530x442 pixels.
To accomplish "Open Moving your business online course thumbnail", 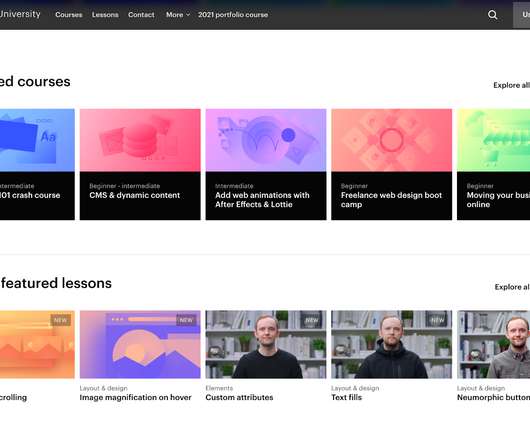I will coord(493,140).
